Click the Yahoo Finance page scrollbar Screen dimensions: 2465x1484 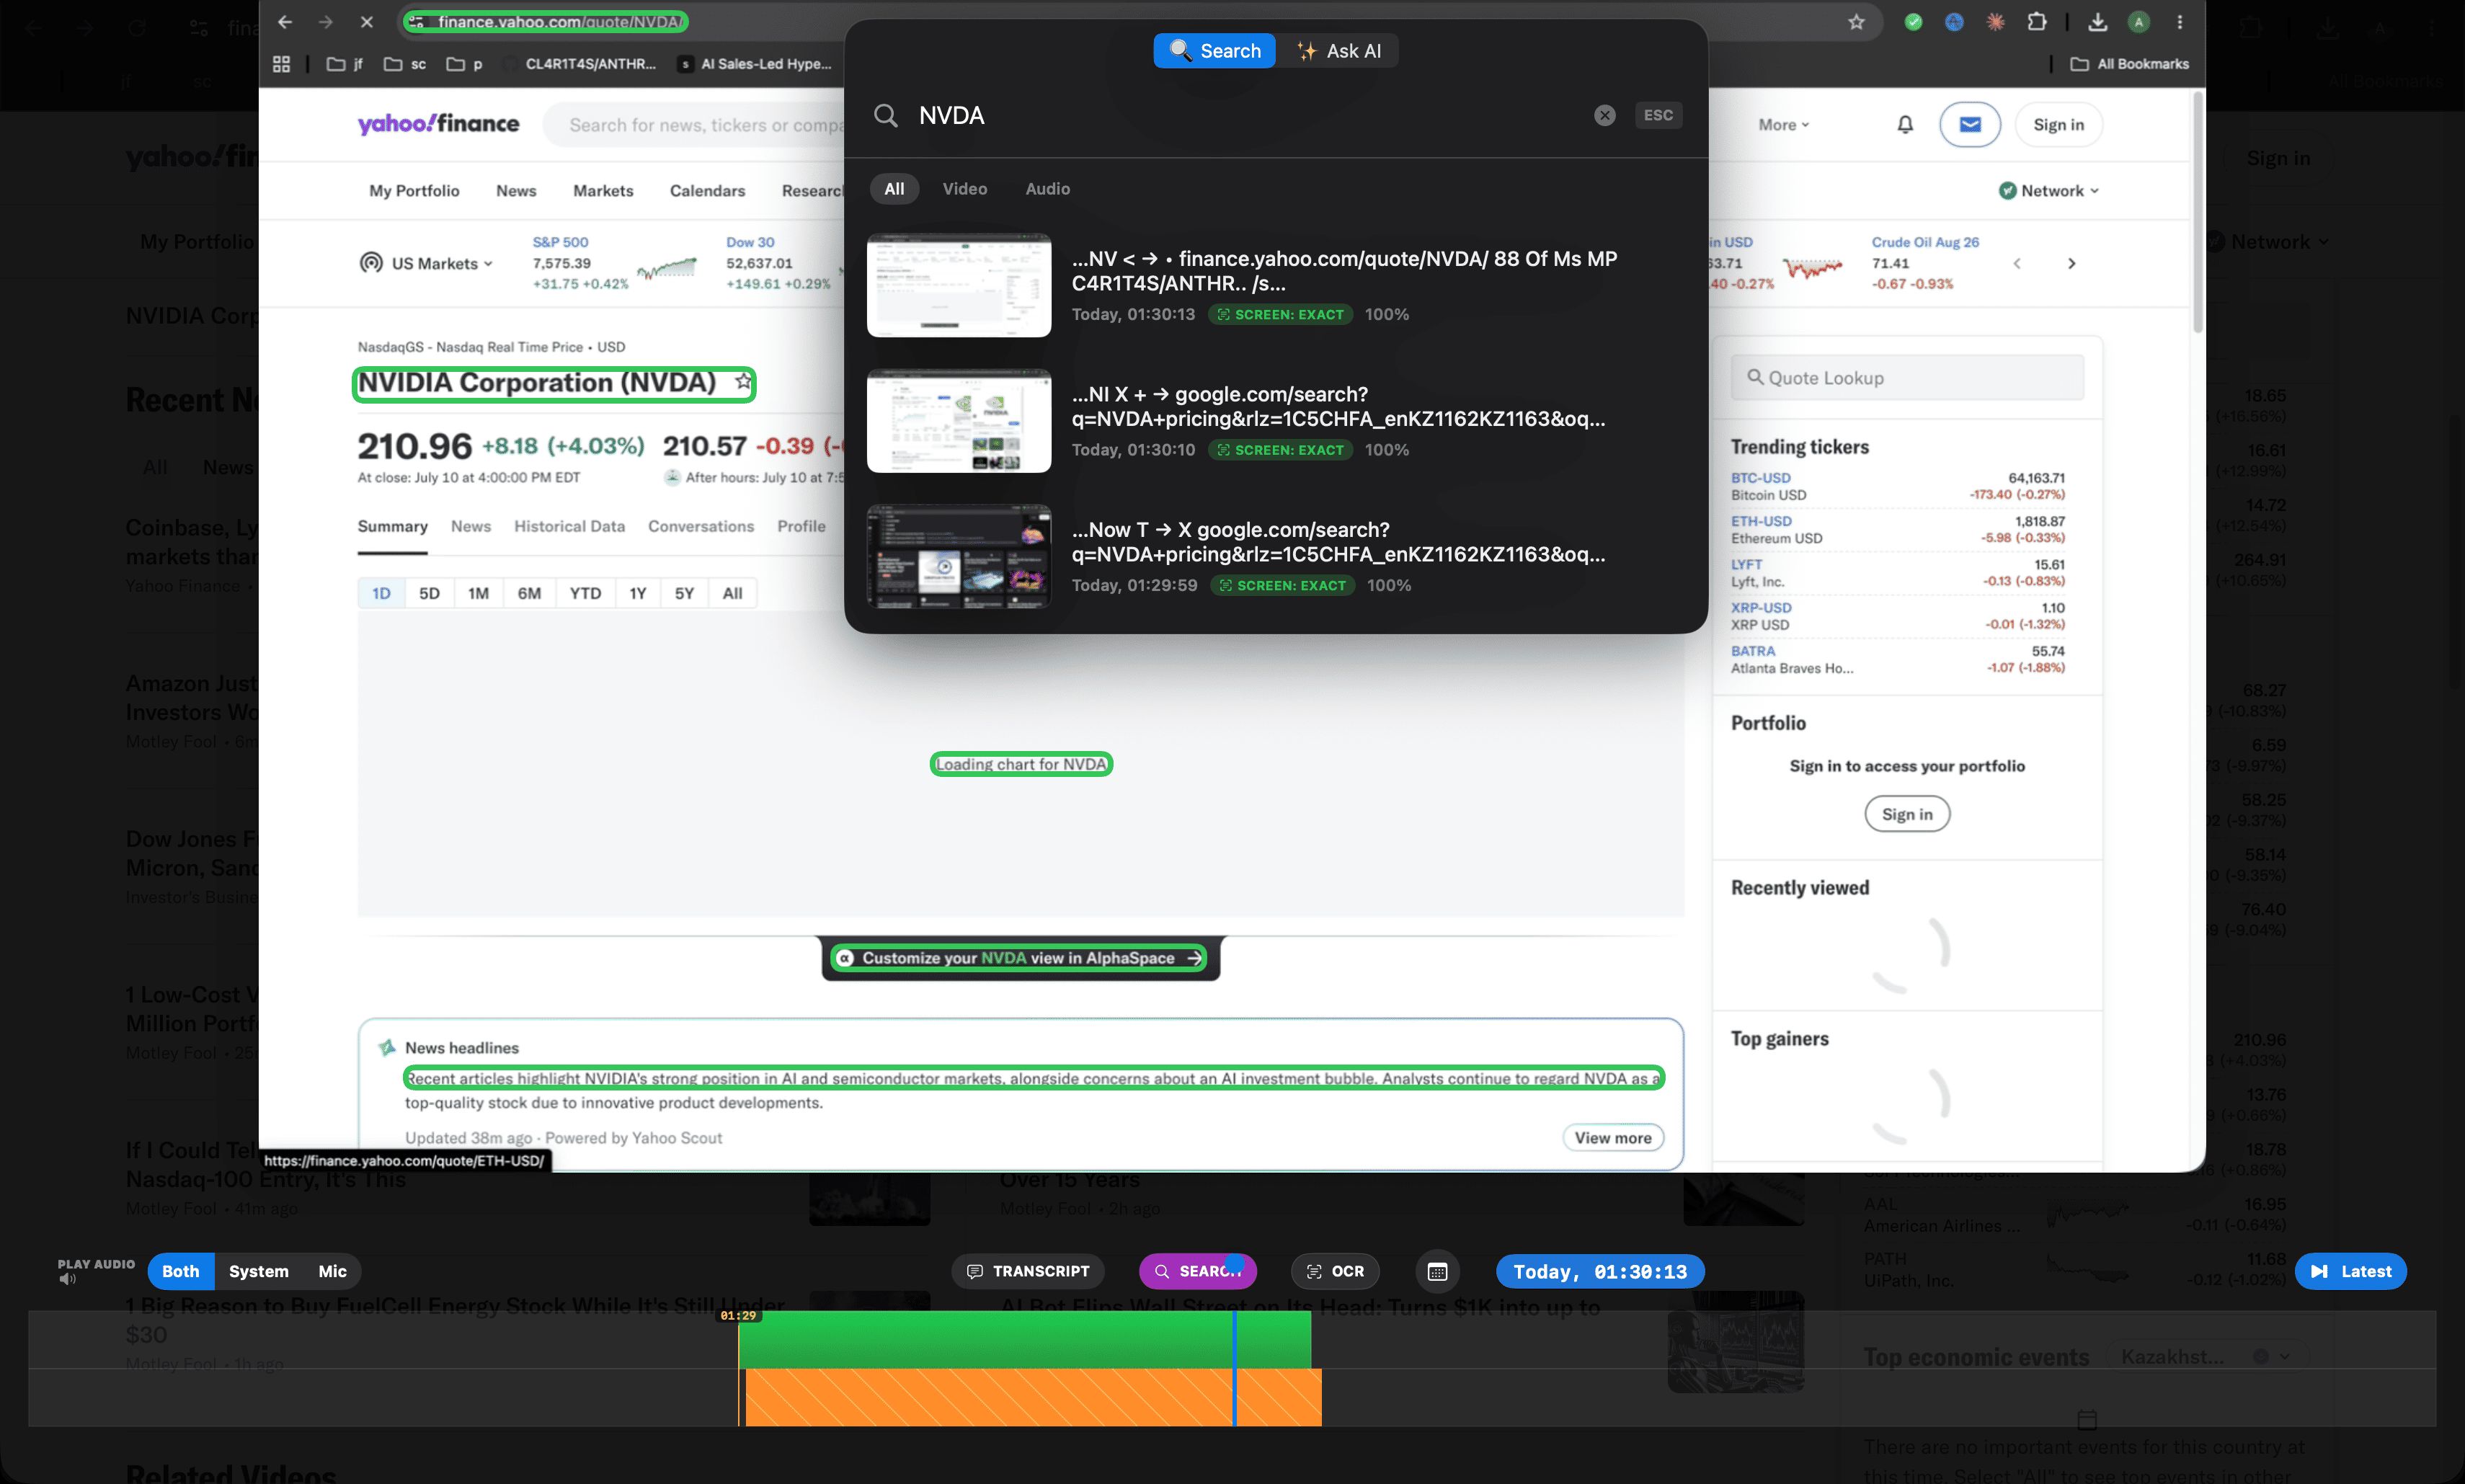click(x=2197, y=213)
